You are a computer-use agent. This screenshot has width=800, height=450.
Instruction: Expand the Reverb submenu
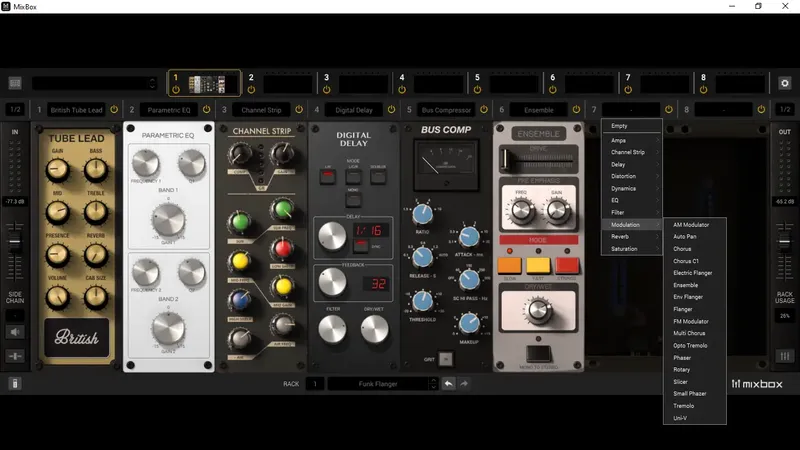632,237
